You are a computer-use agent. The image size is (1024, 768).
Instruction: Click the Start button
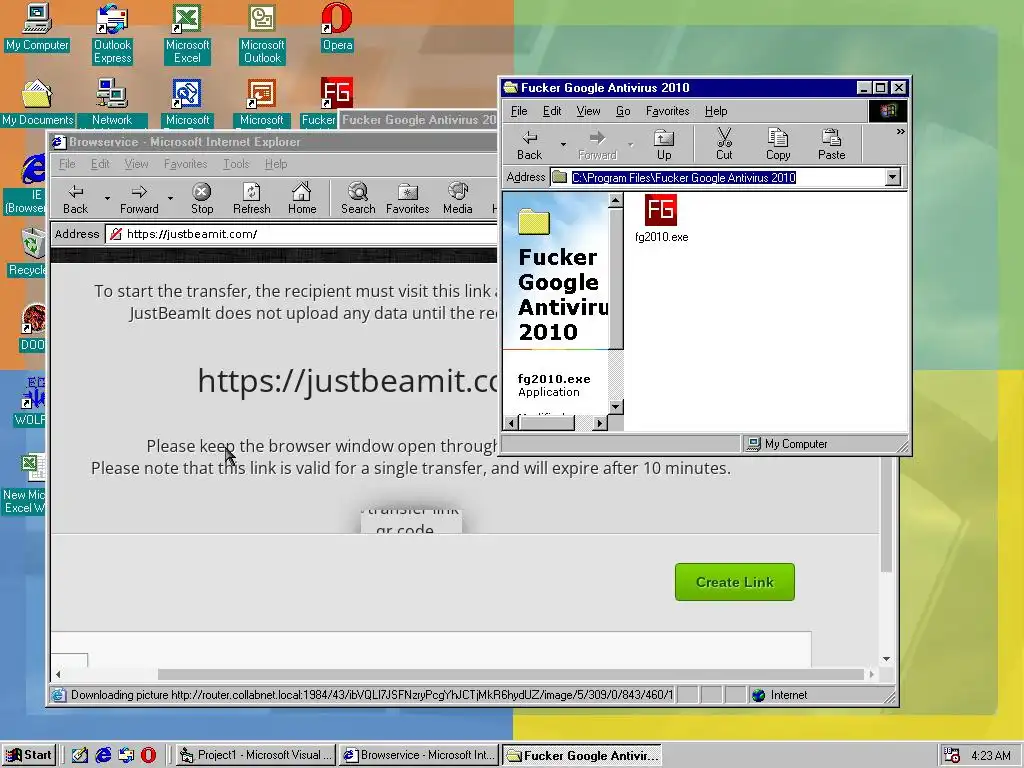click(29, 755)
